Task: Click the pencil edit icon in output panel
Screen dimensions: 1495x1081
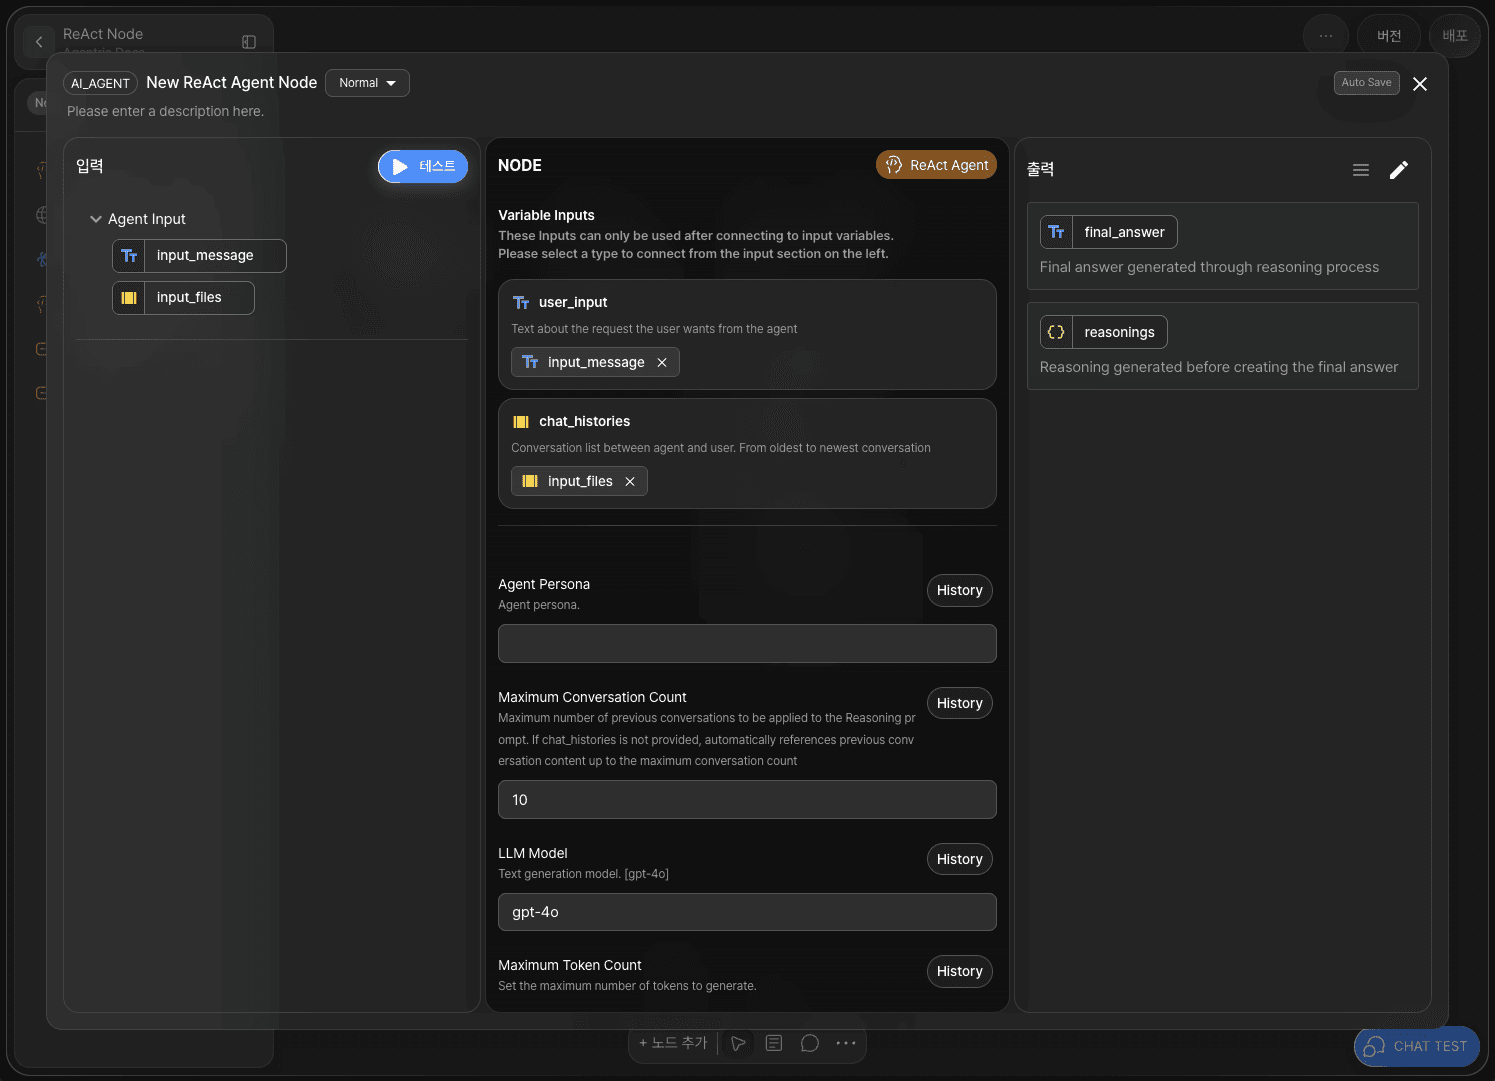Action: 1399,170
